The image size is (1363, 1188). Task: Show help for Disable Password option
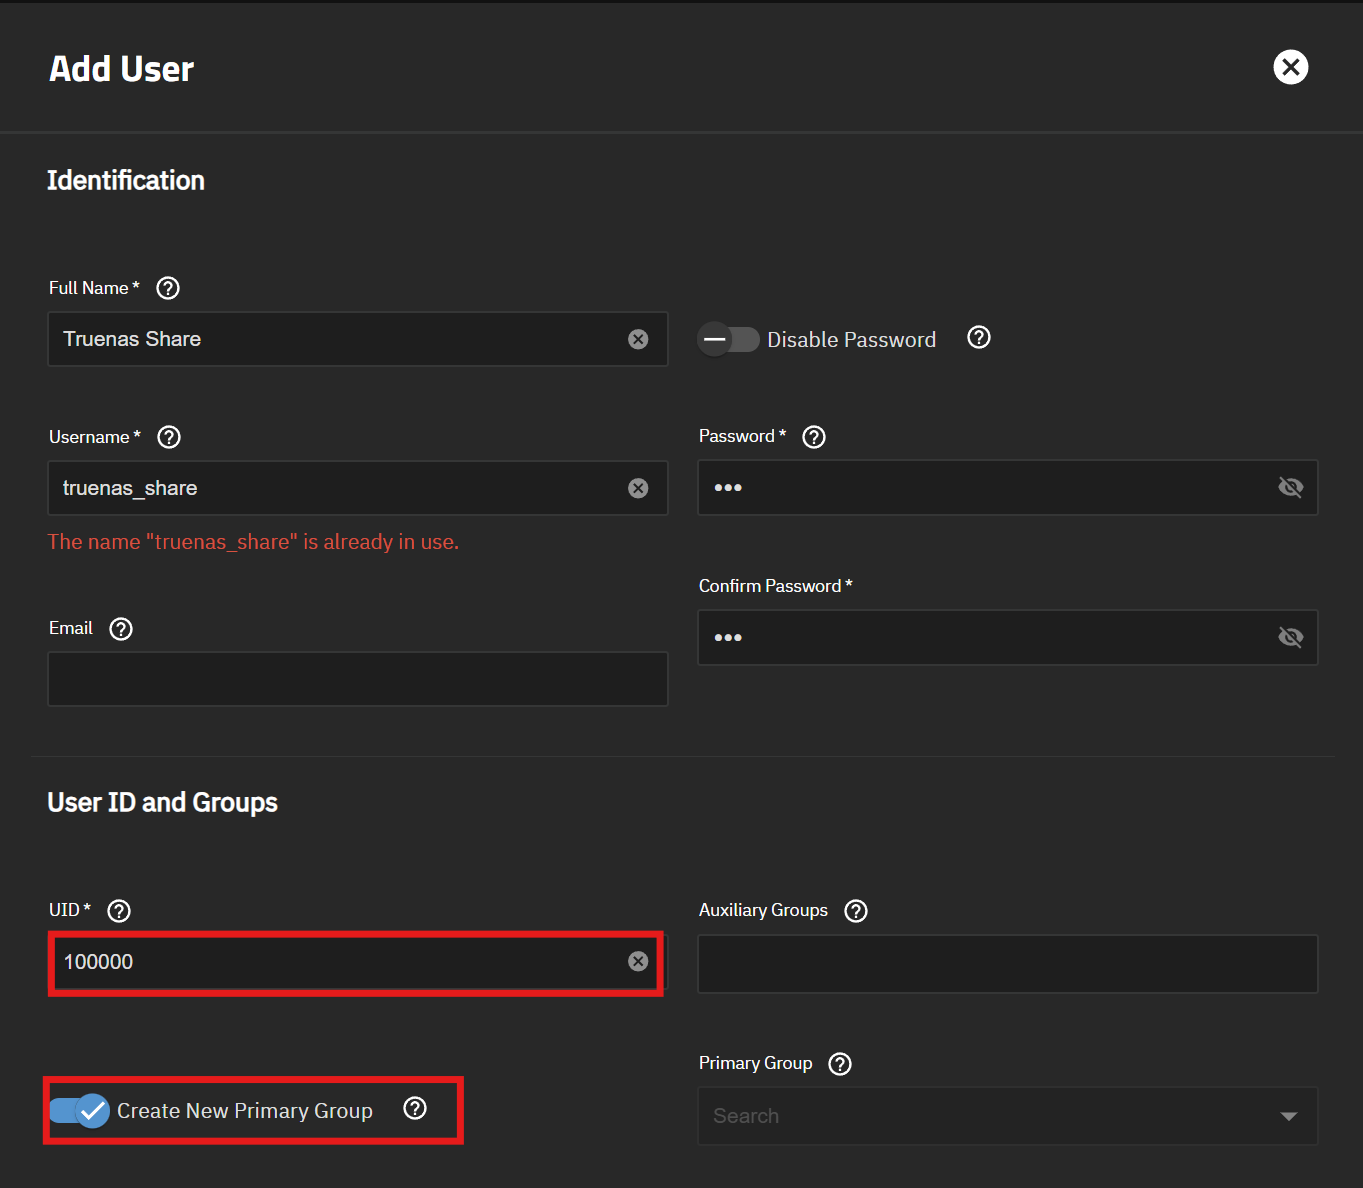coord(978,338)
